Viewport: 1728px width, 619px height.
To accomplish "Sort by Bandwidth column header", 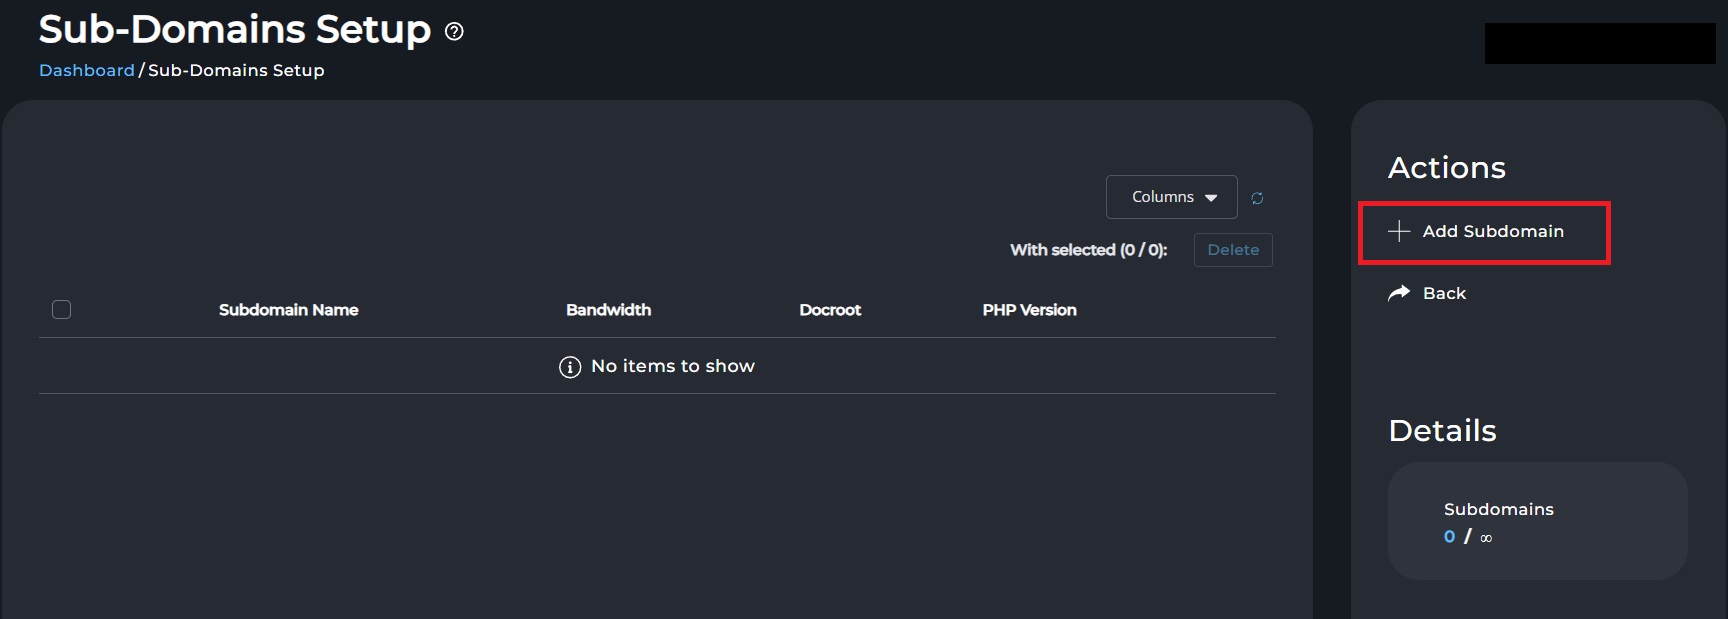I will point(608,310).
